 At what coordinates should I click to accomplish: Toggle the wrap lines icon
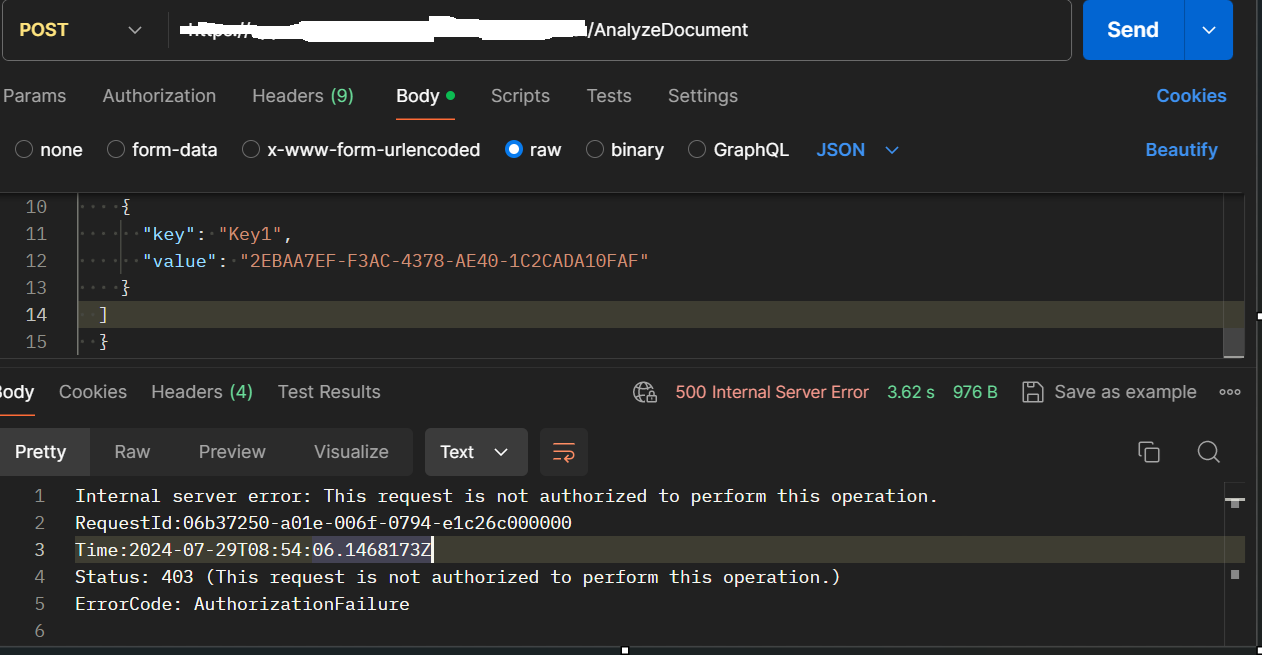point(564,452)
